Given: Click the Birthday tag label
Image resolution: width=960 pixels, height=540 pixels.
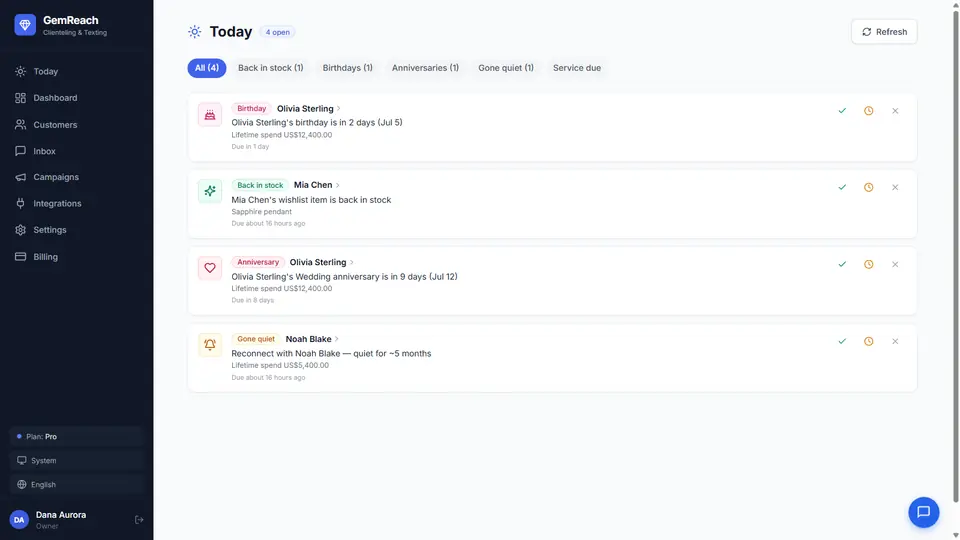Looking at the screenshot, I should pyautogui.click(x=252, y=108).
